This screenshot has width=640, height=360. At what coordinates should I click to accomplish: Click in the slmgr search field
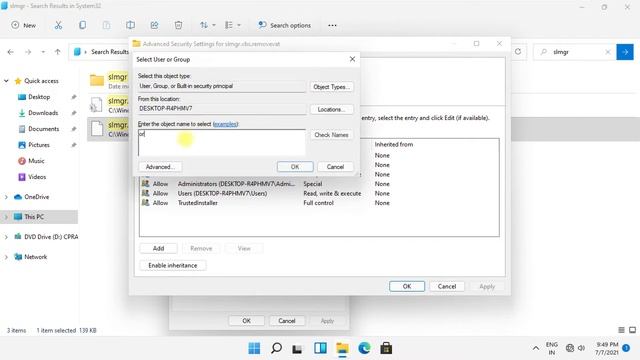point(576,52)
